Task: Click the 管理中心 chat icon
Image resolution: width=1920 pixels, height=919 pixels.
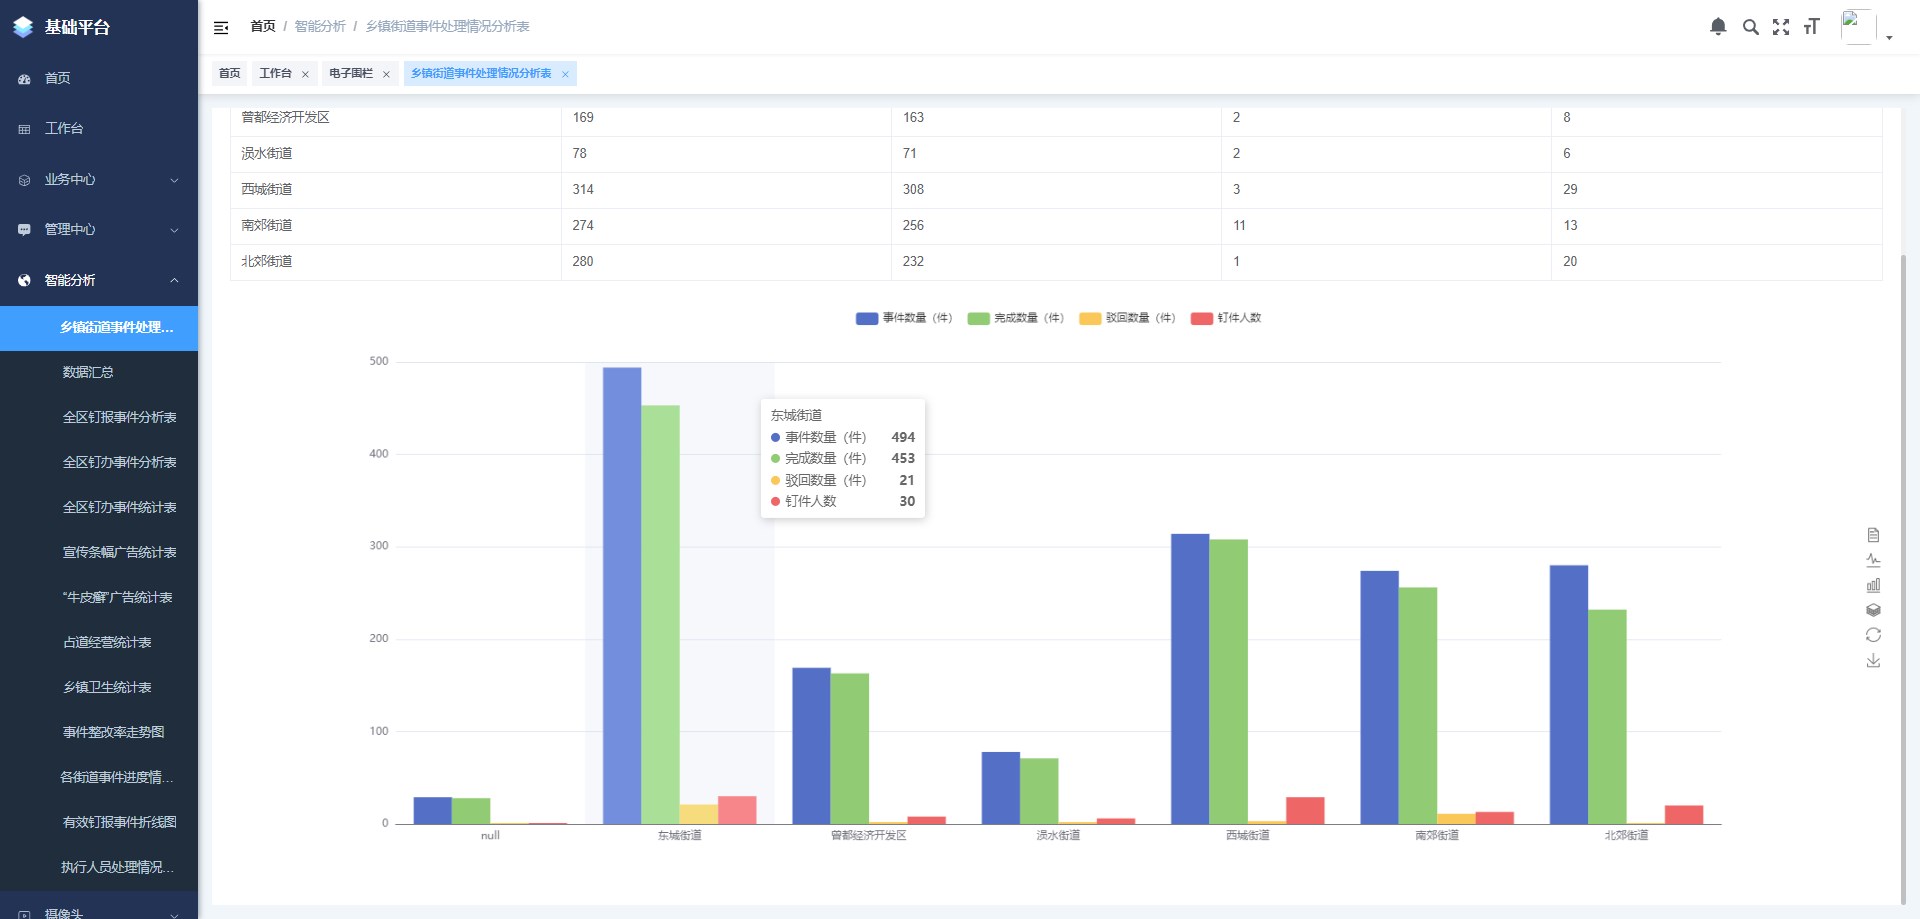Action: click(x=24, y=230)
